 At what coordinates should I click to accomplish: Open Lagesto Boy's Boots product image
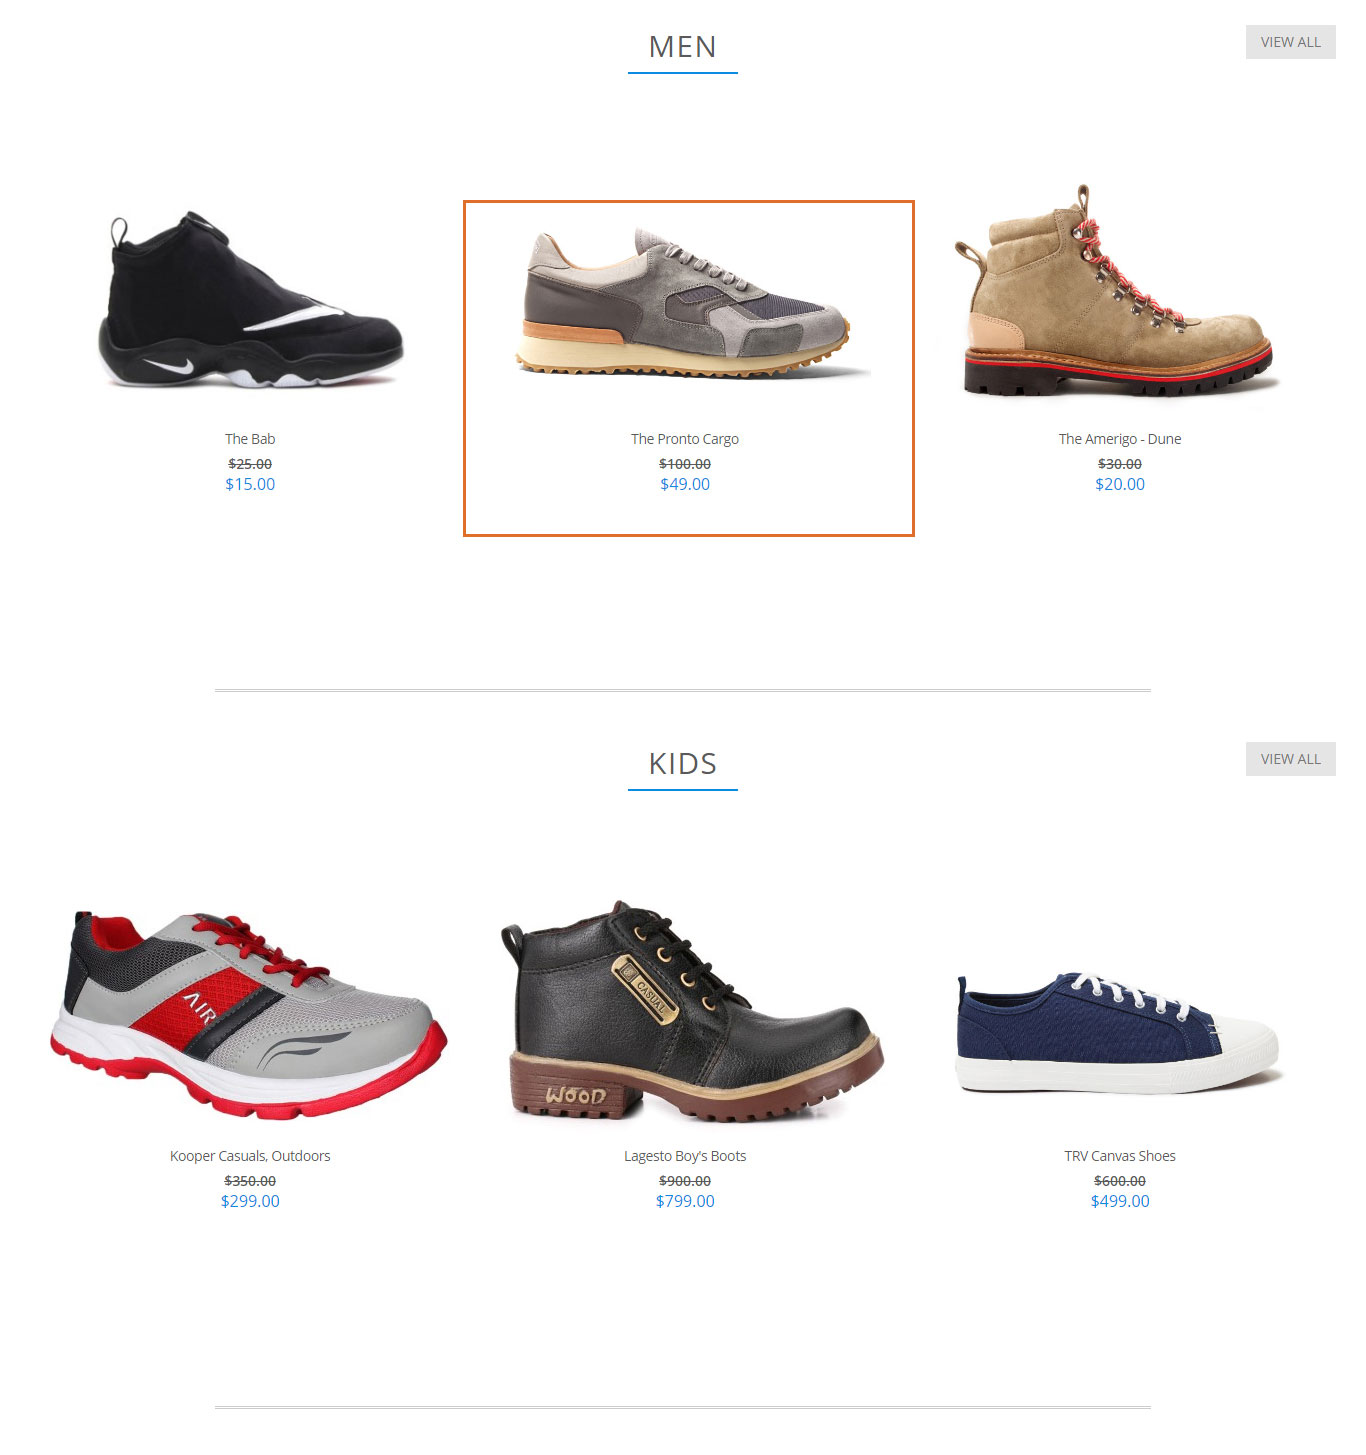pyautogui.click(x=690, y=1012)
